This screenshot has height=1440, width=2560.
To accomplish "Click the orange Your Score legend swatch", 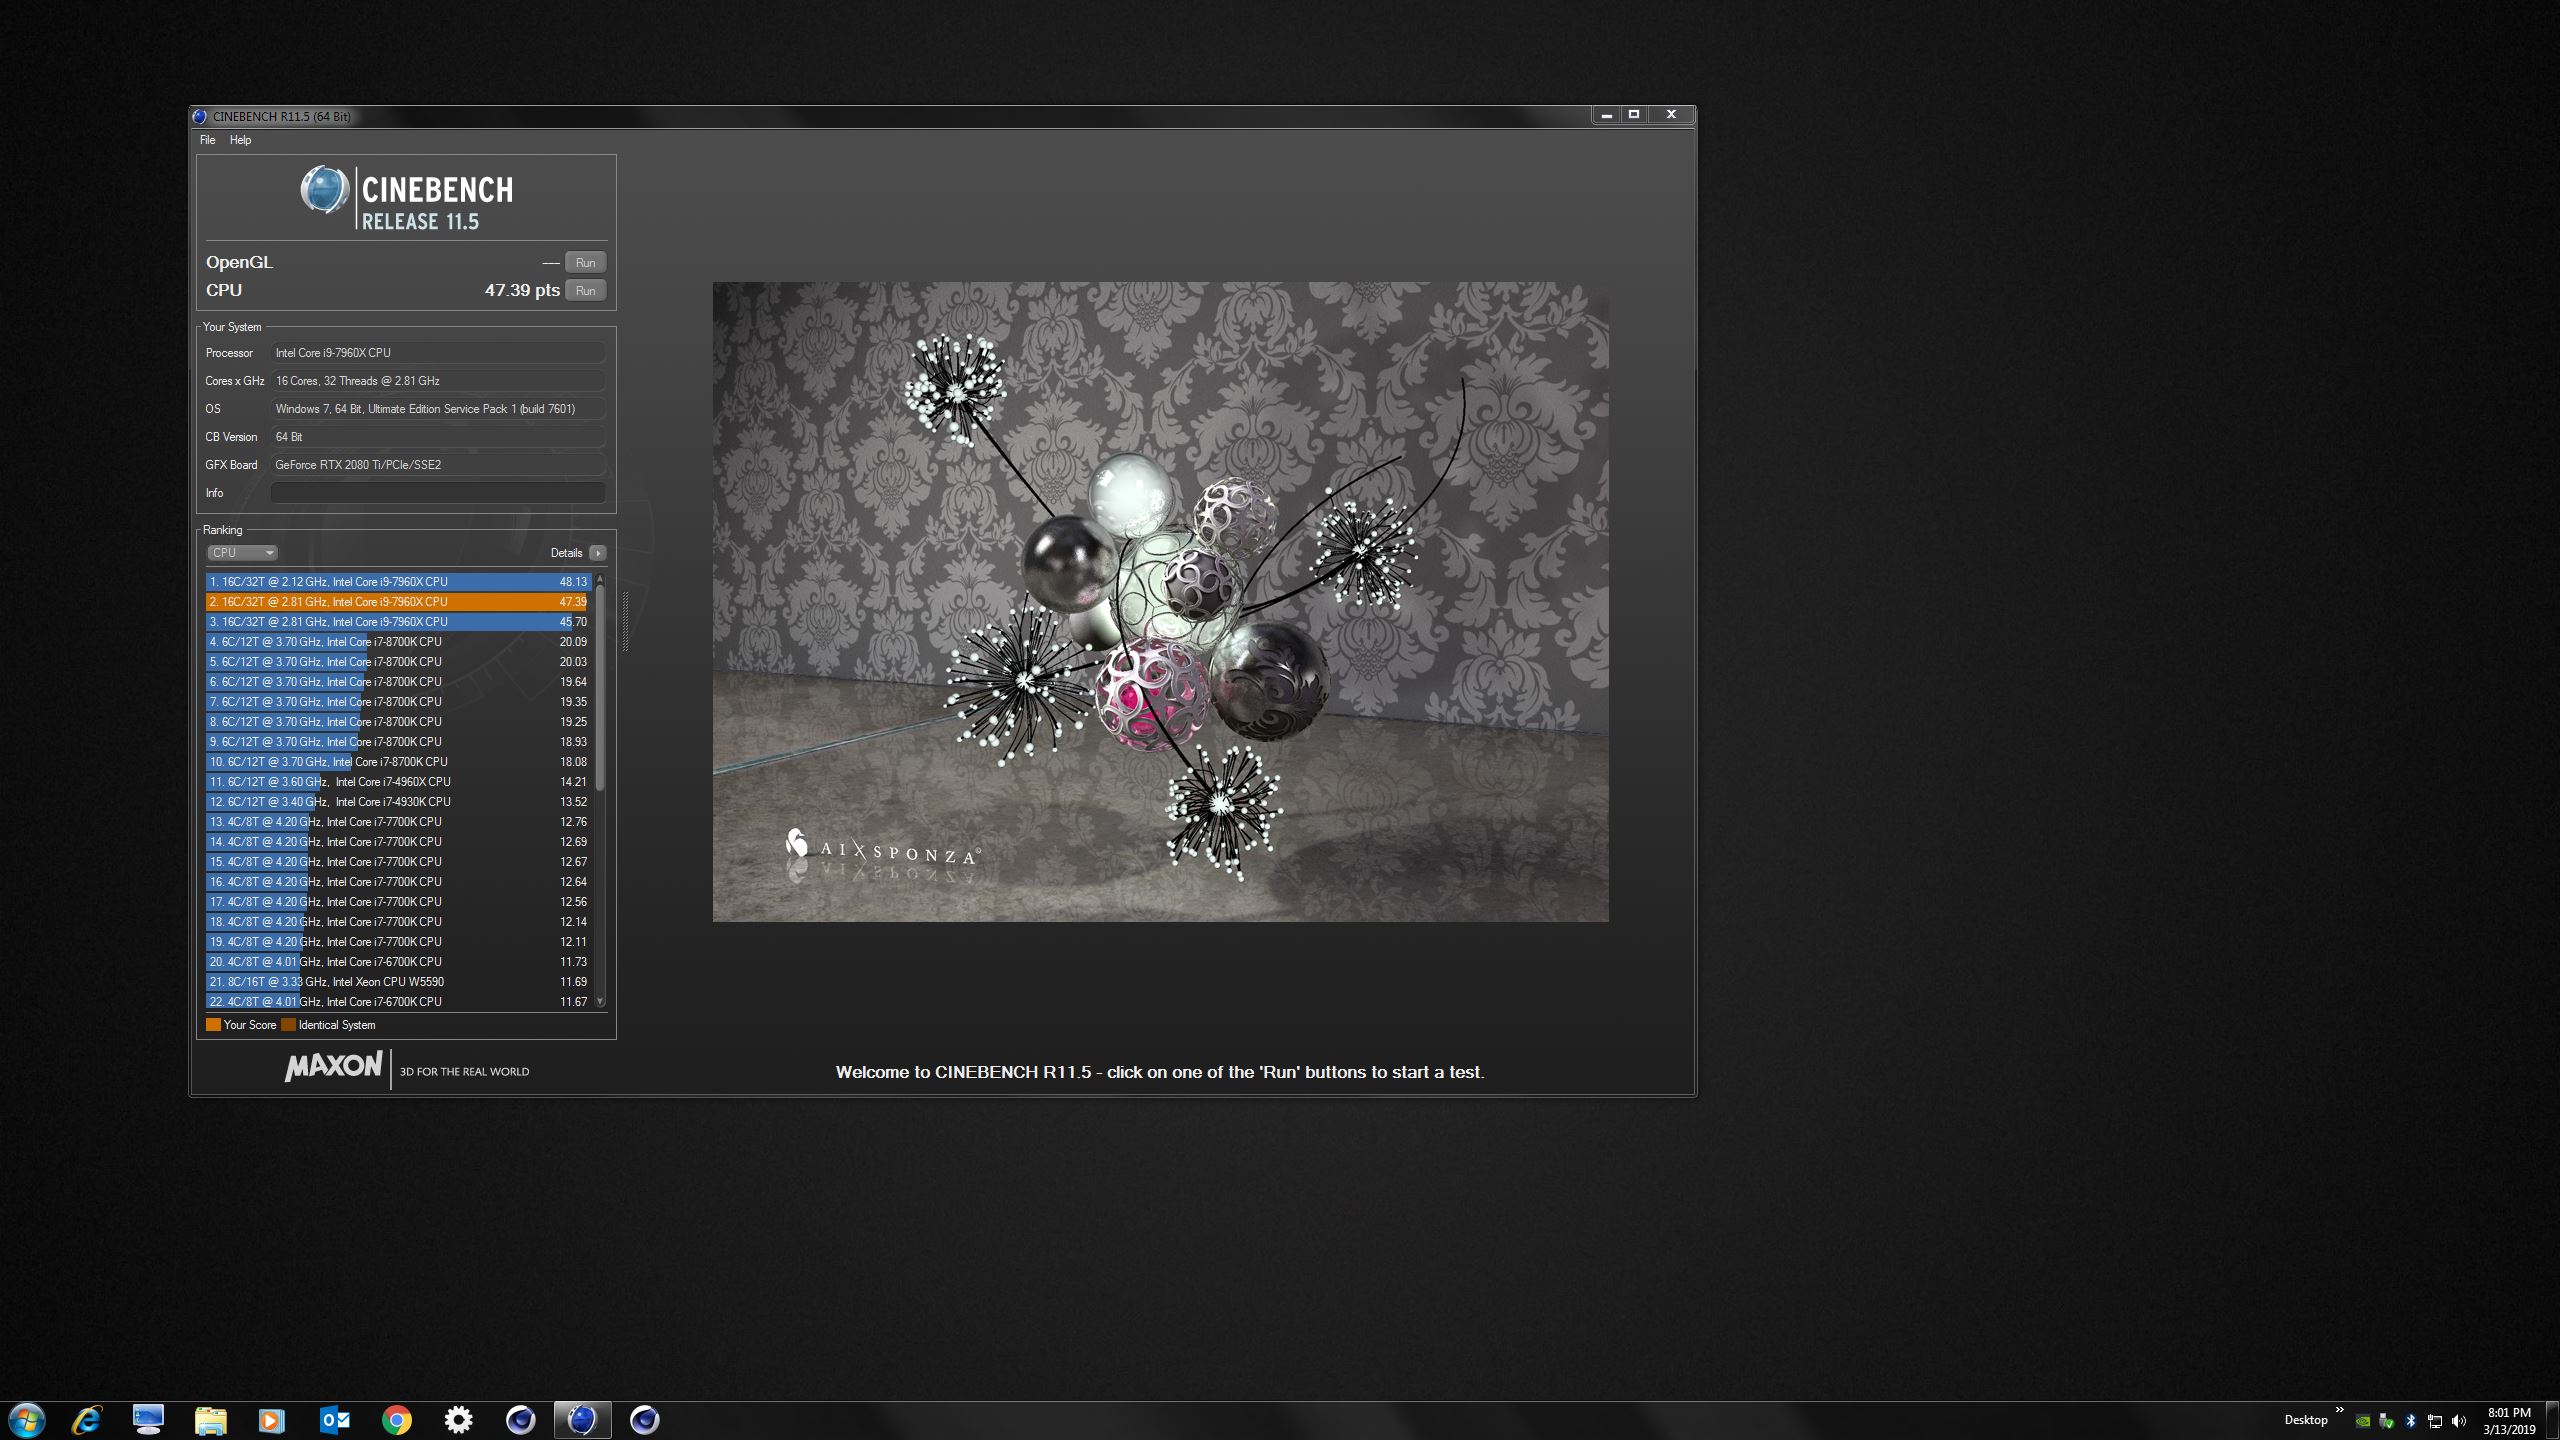I will coord(213,1025).
